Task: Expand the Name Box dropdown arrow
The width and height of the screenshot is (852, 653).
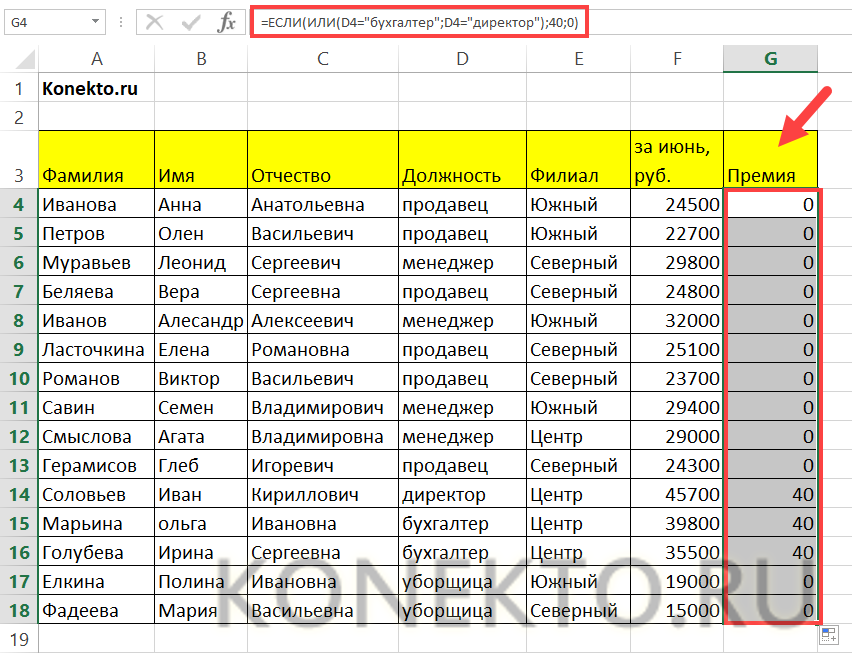Action: tap(94, 22)
